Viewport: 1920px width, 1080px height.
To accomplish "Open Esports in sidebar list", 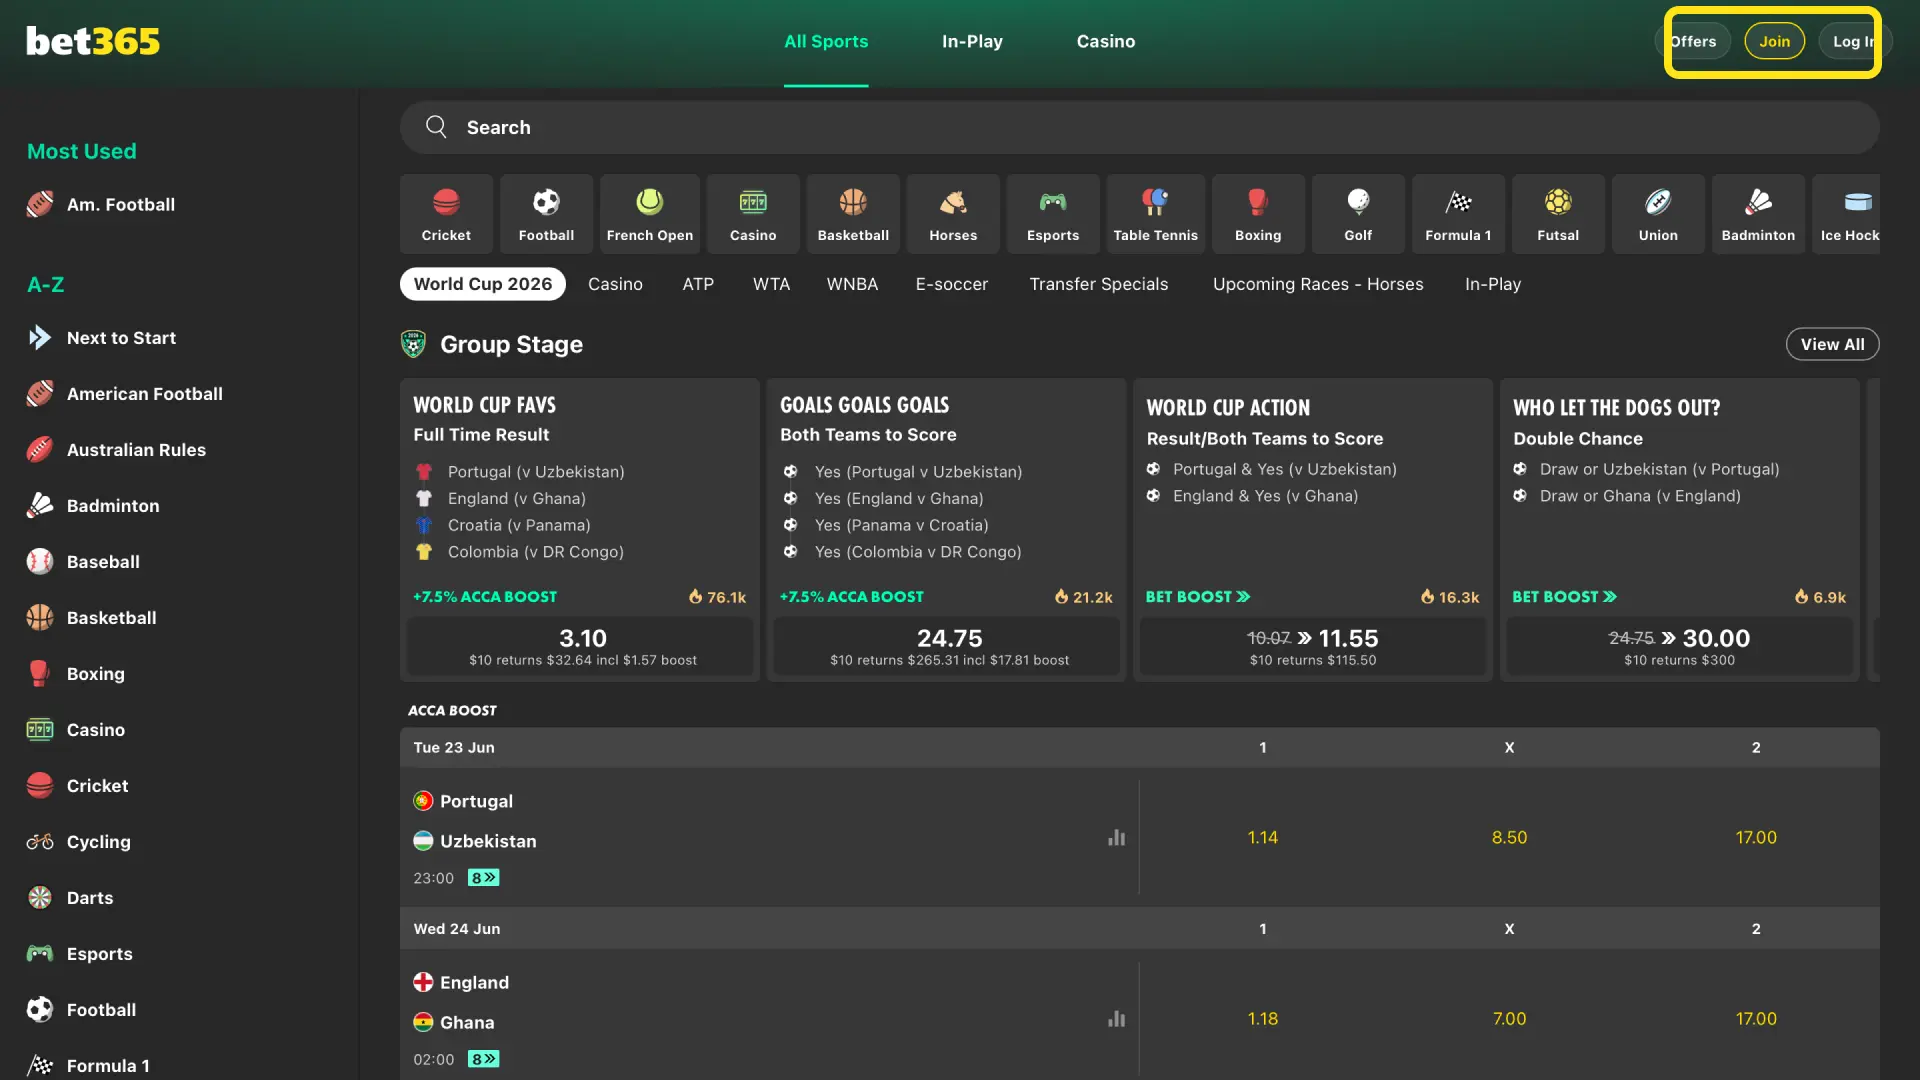I will pos(79,954).
